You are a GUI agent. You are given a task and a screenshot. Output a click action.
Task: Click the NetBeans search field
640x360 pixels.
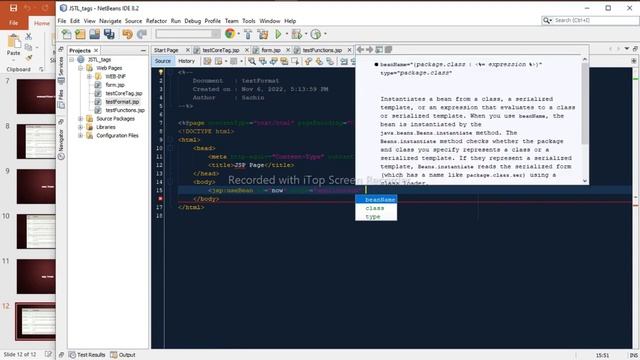(590, 20)
